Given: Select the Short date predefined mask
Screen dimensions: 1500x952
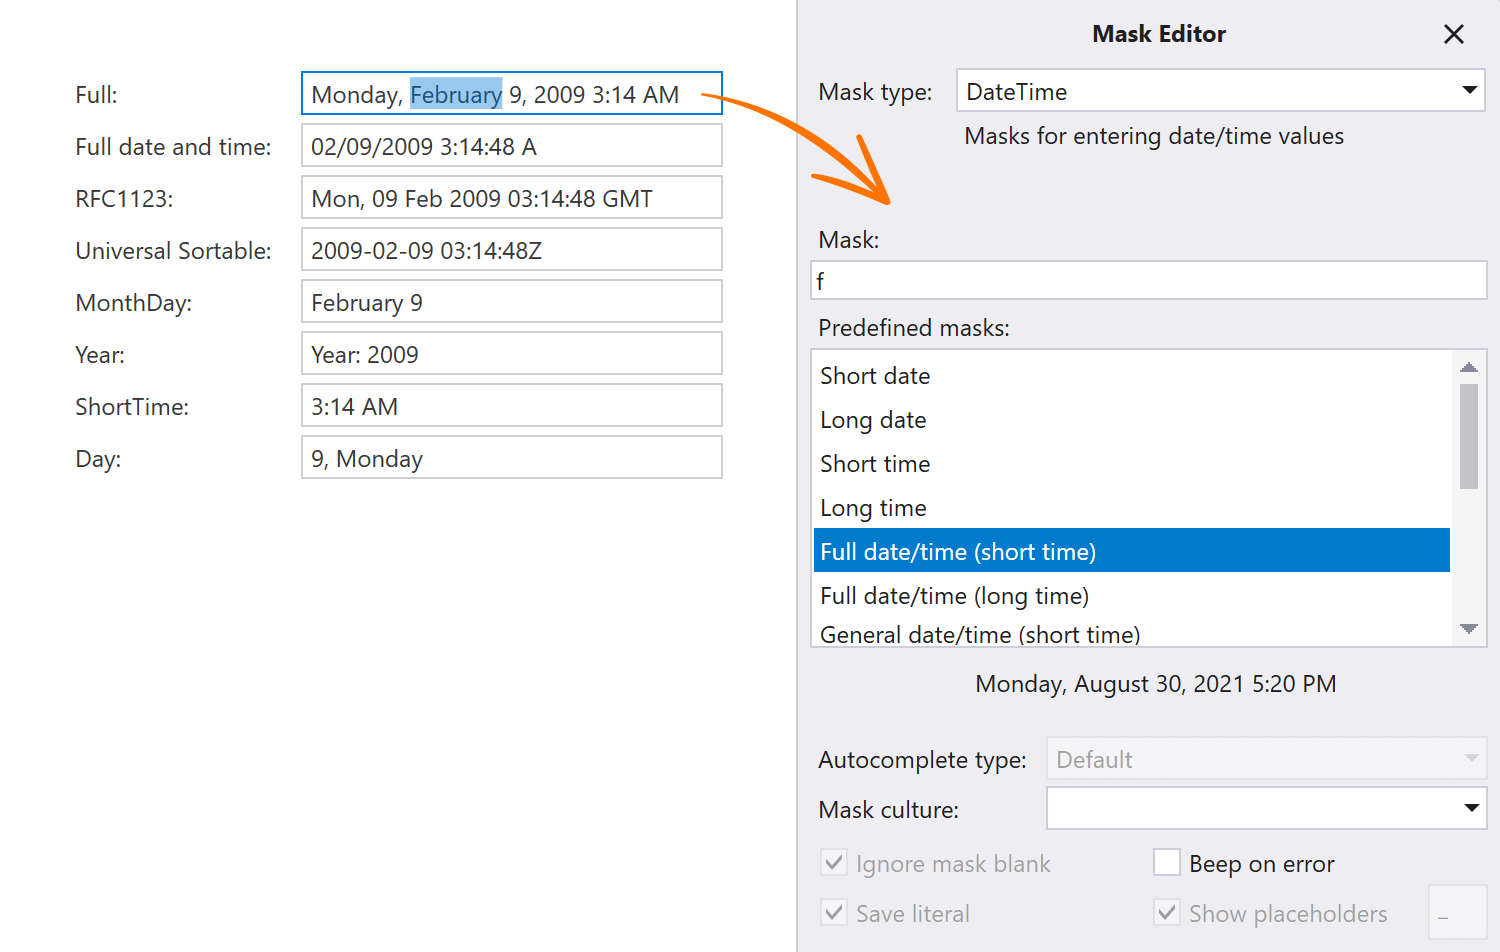Looking at the screenshot, I should coord(875,376).
